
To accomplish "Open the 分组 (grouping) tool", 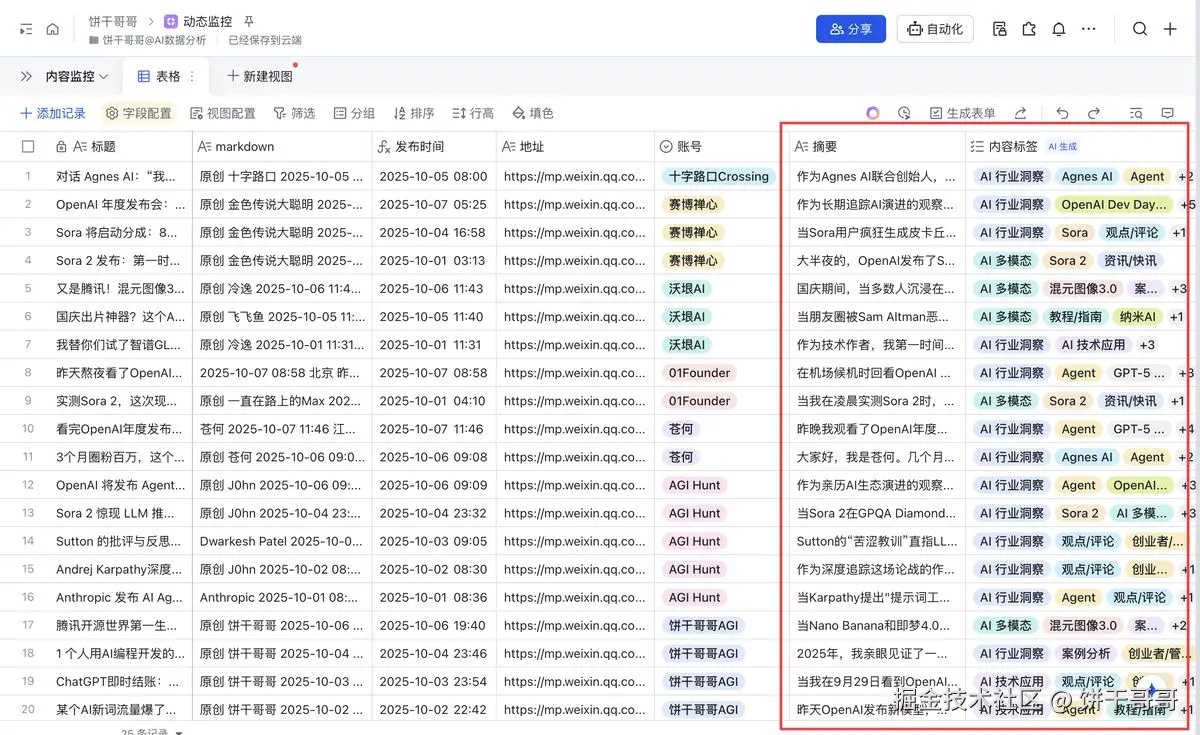I will [x=353, y=113].
